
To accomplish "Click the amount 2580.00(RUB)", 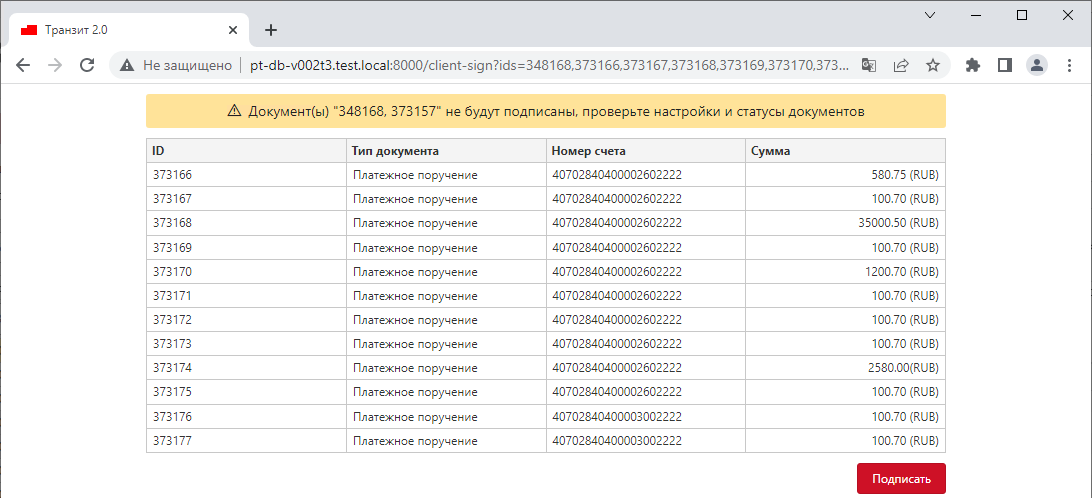I will click(903, 368).
